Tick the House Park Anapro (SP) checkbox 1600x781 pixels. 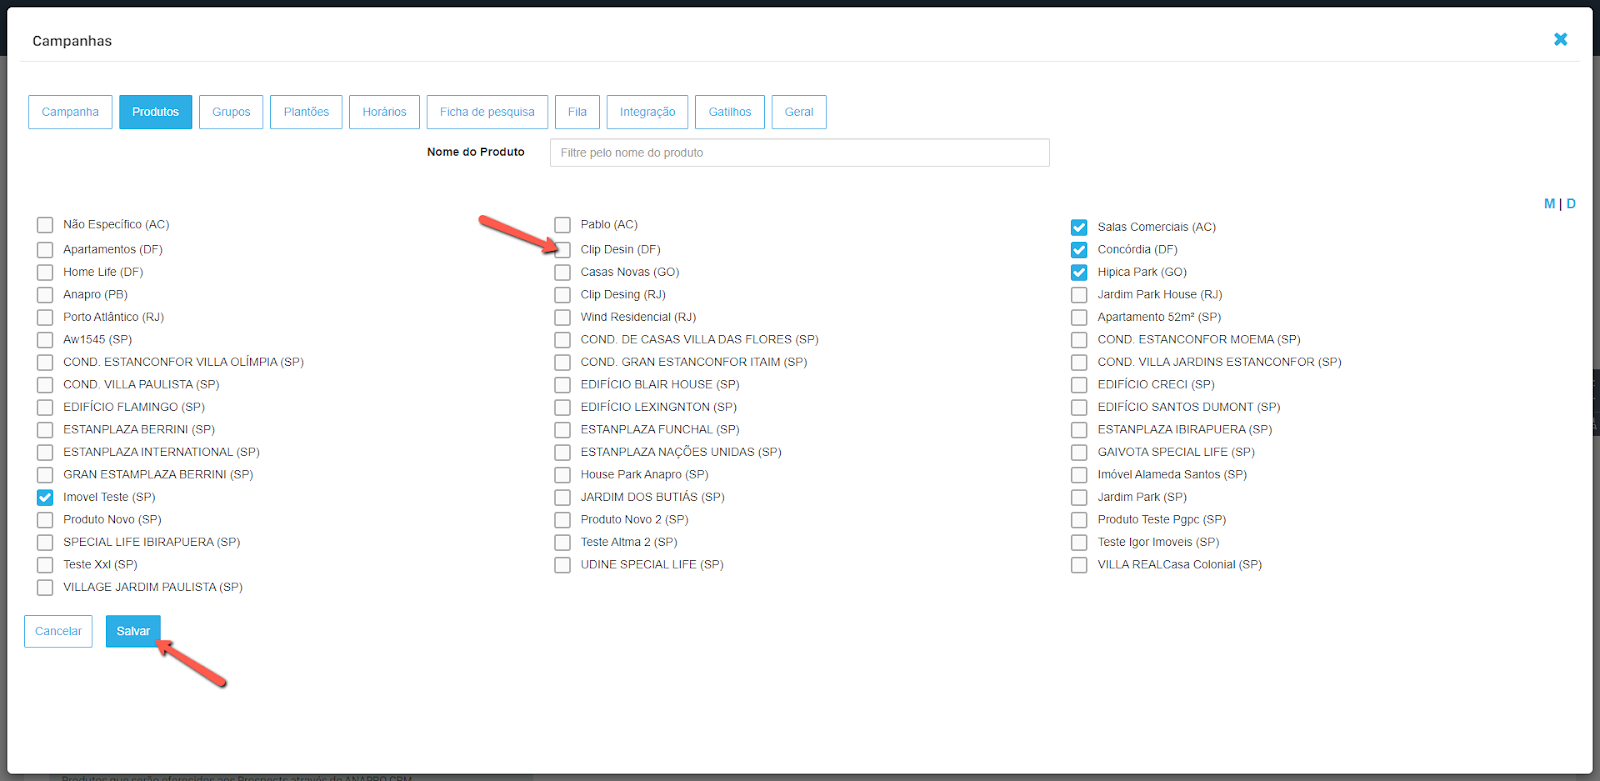563,475
